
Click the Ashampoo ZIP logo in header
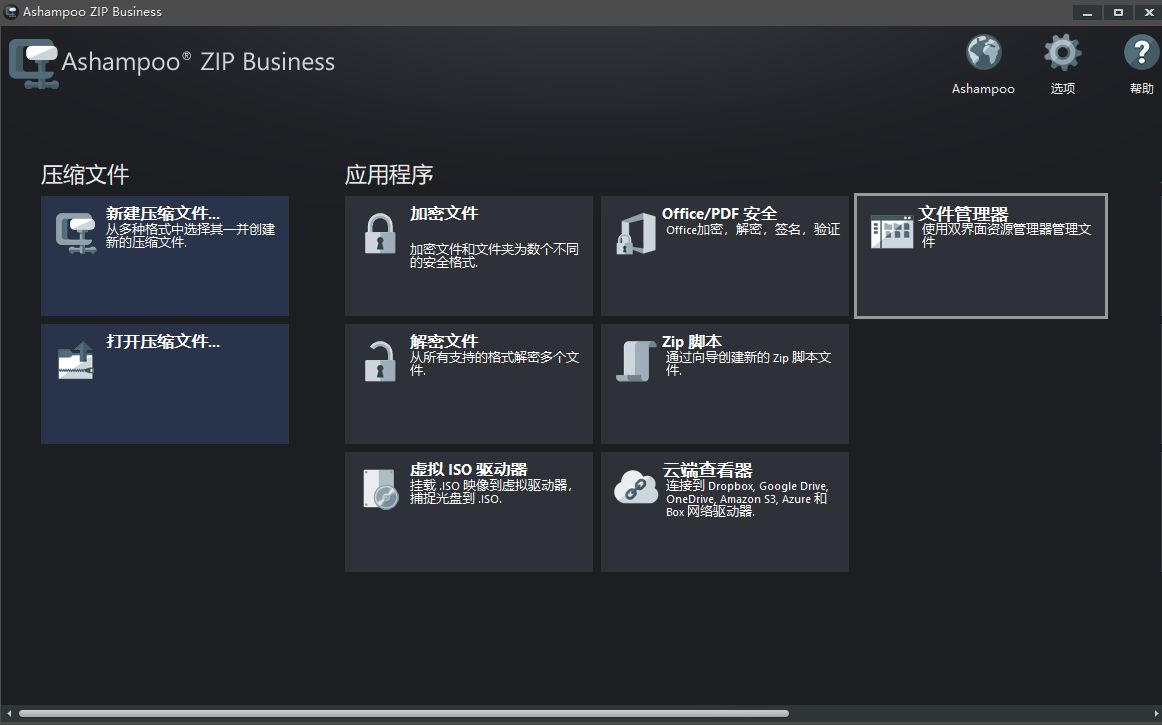point(33,64)
